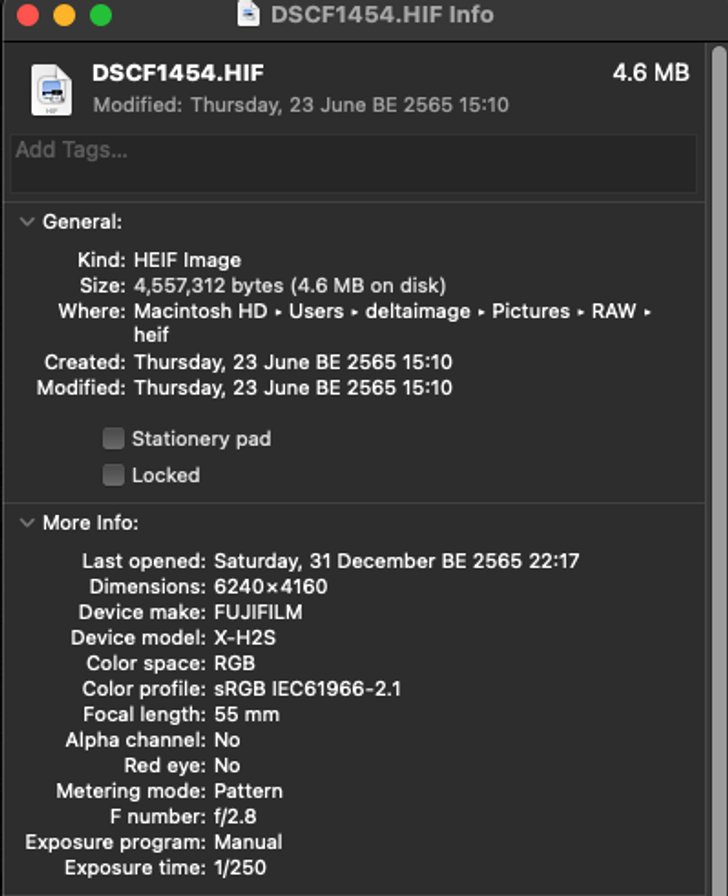
Task: Click the HIF file thumbnail icon
Action: (51, 88)
